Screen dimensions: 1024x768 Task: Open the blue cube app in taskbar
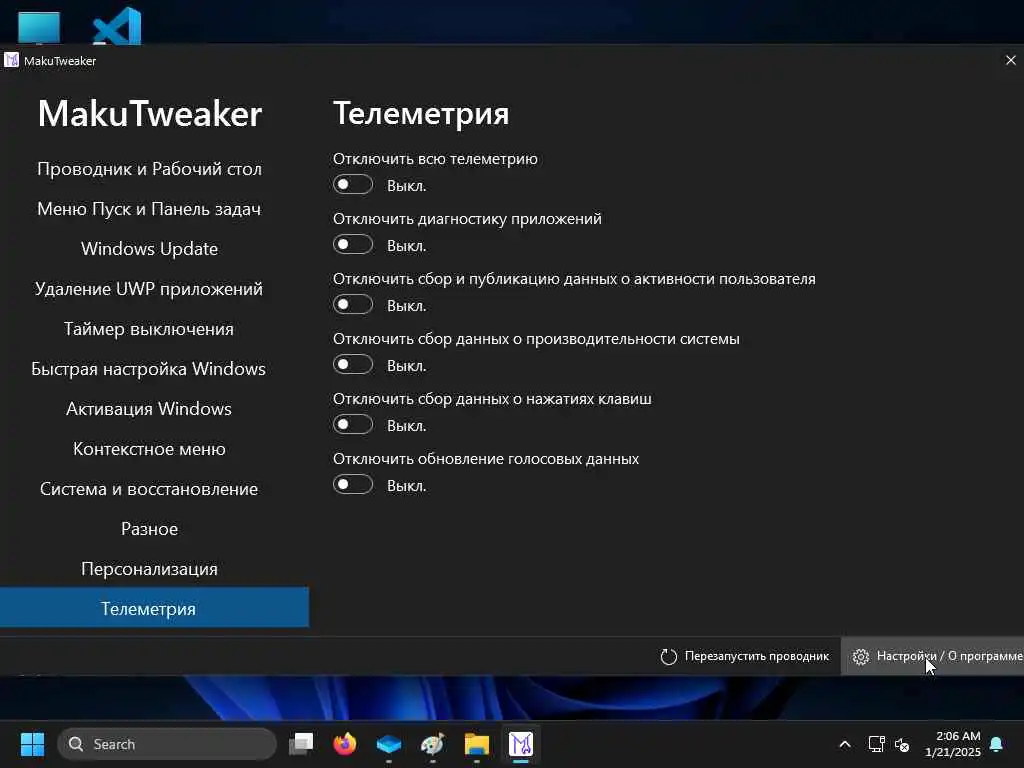[389, 744]
